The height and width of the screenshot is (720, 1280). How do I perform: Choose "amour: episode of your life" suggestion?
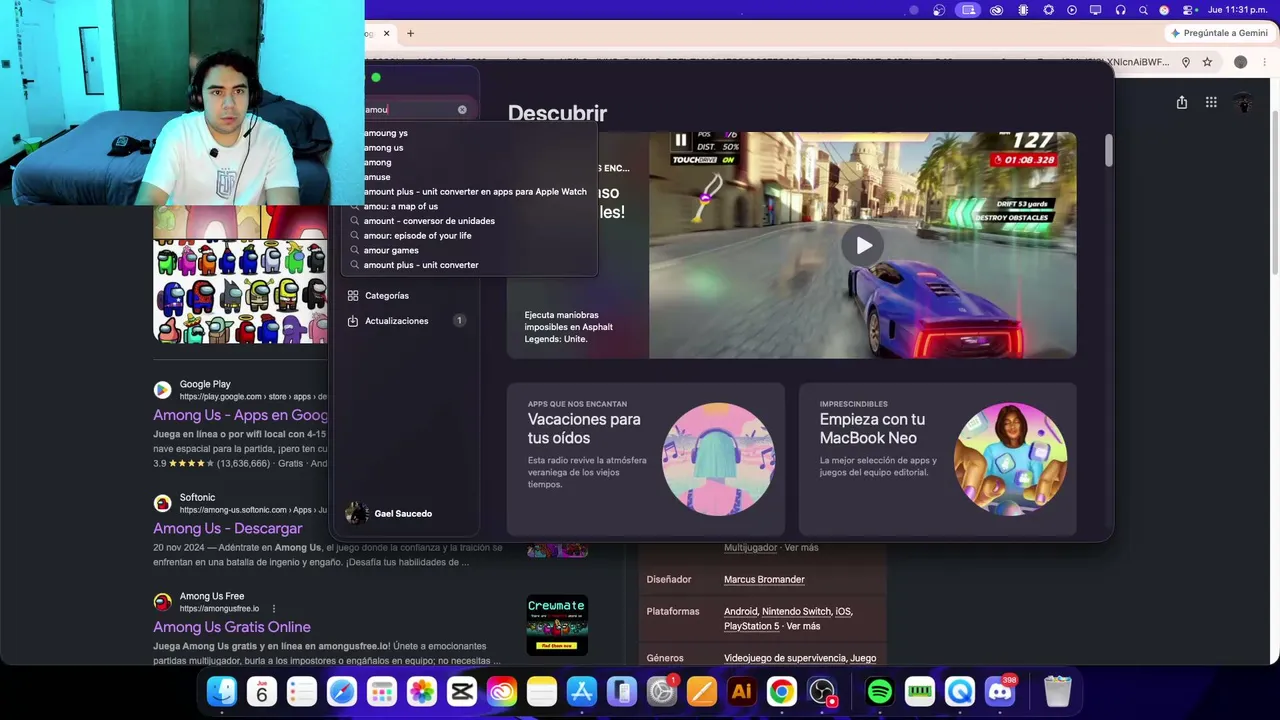[417, 236]
